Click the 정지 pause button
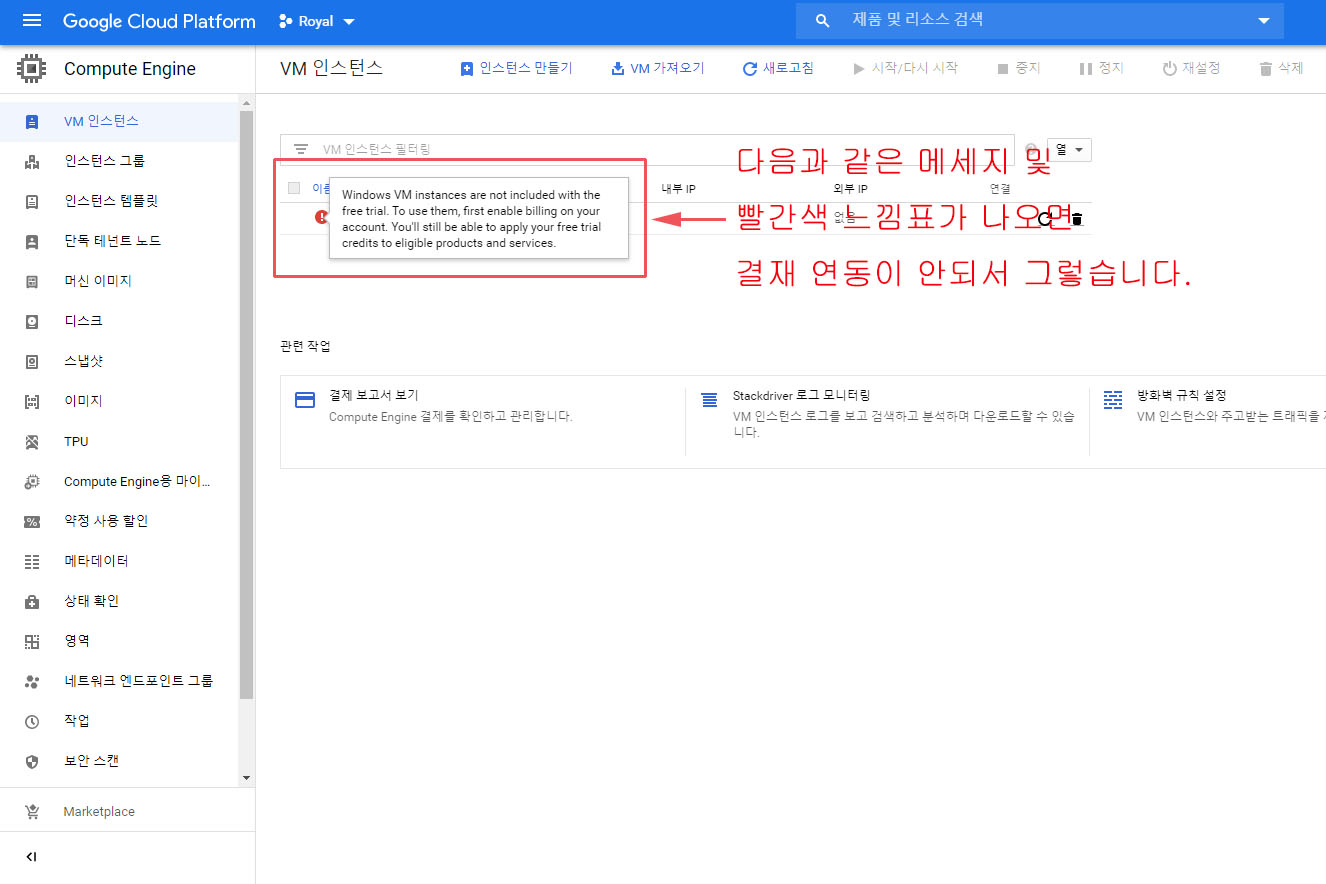 pos(1101,68)
